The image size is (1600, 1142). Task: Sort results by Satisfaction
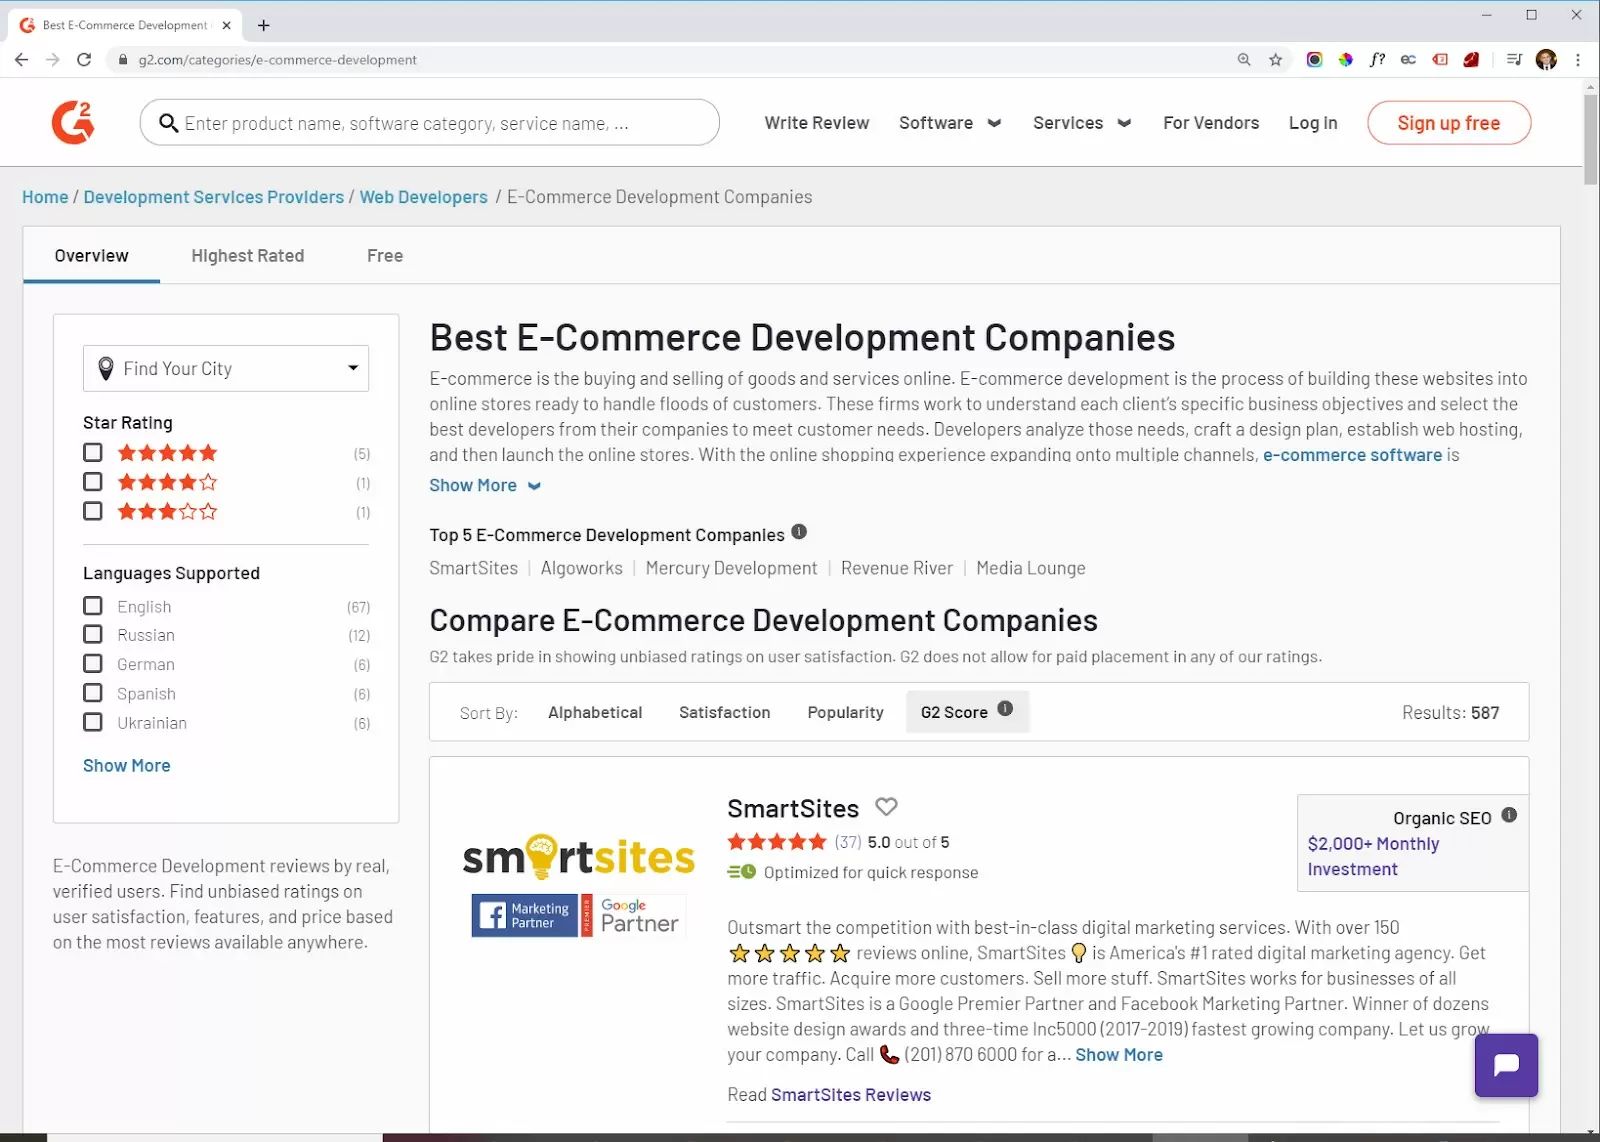[x=725, y=712]
